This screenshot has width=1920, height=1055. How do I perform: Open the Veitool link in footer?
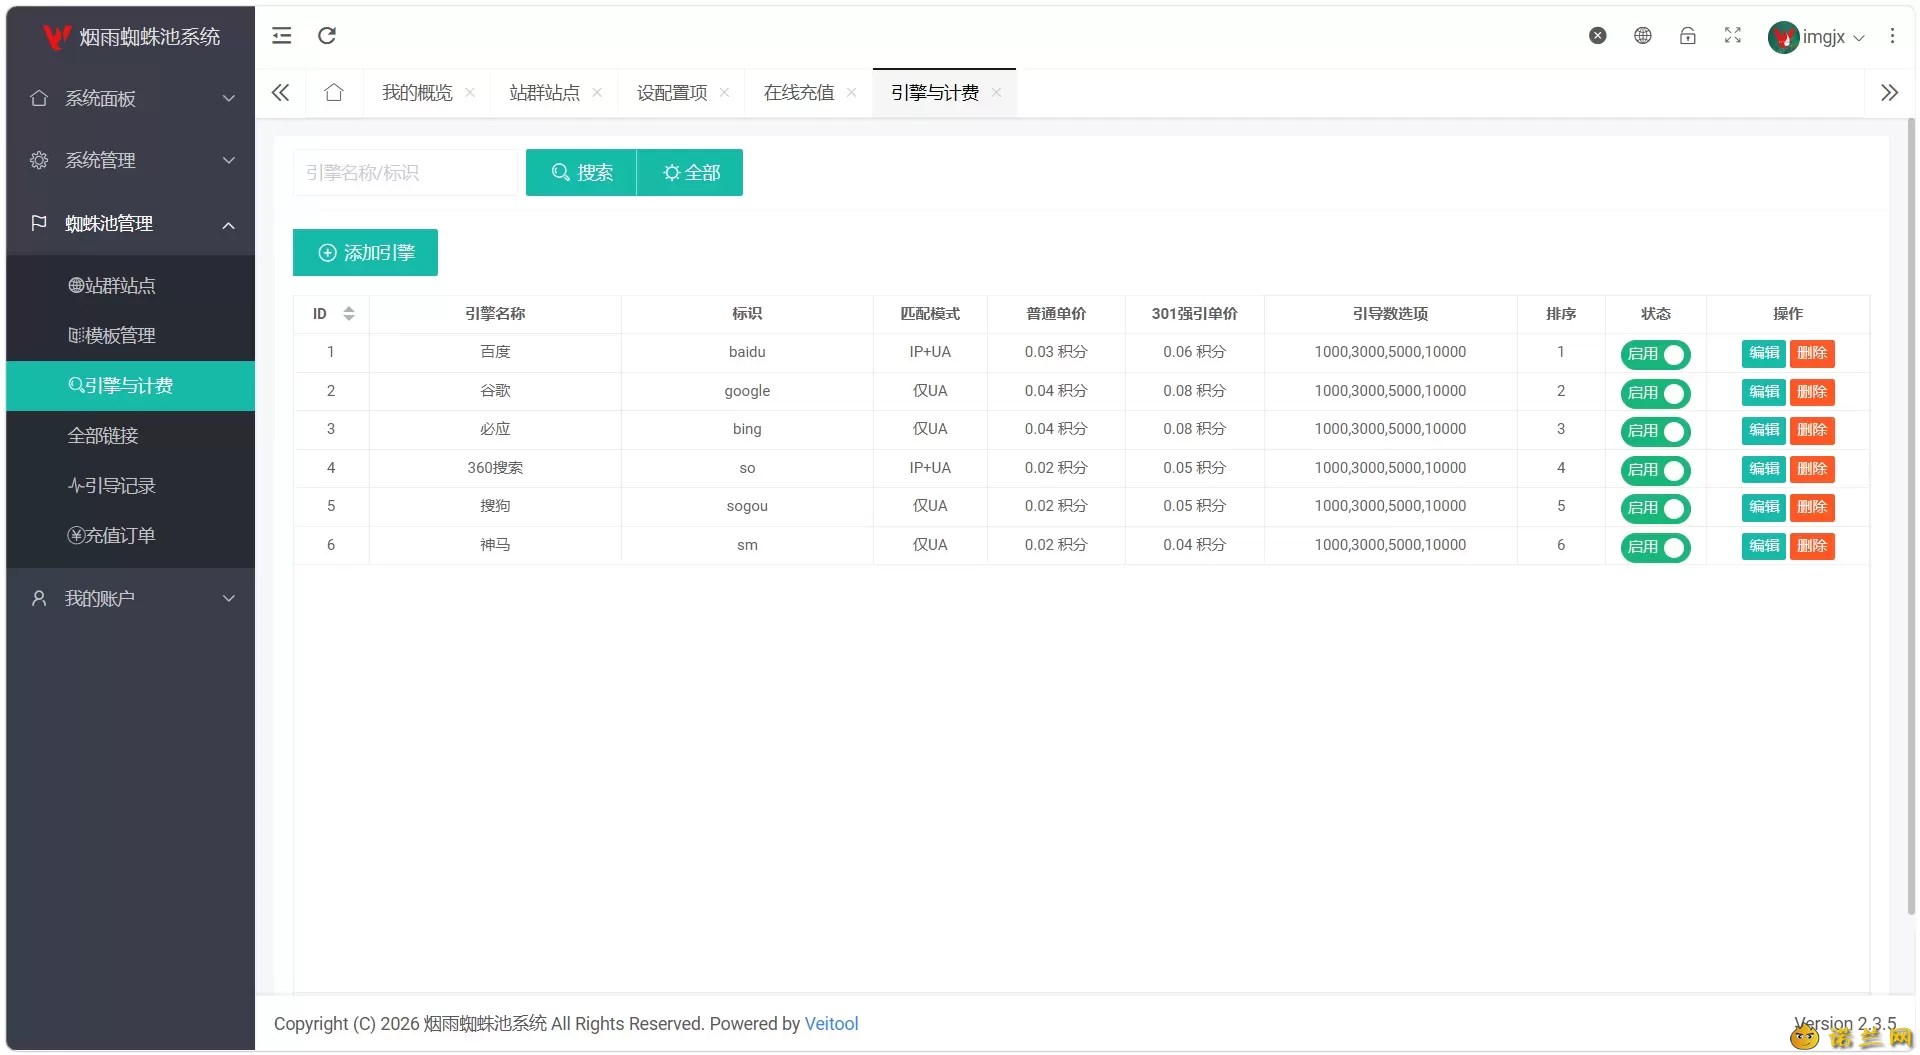[x=831, y=1024]
